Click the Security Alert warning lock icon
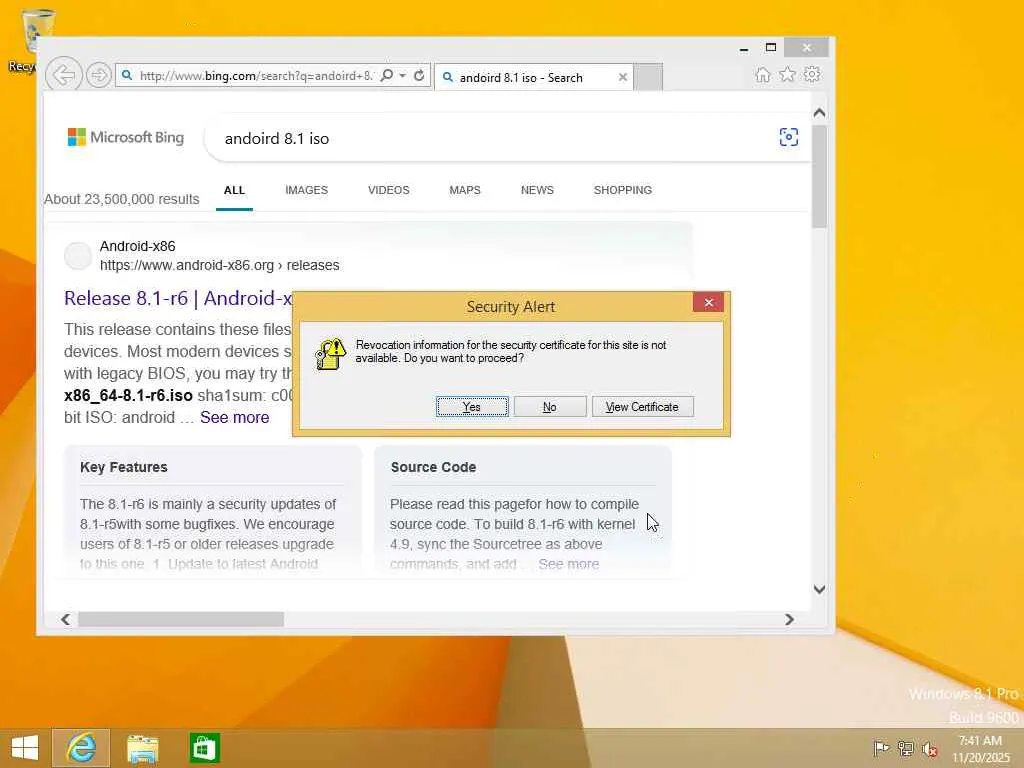 click(x=330, y=353)
